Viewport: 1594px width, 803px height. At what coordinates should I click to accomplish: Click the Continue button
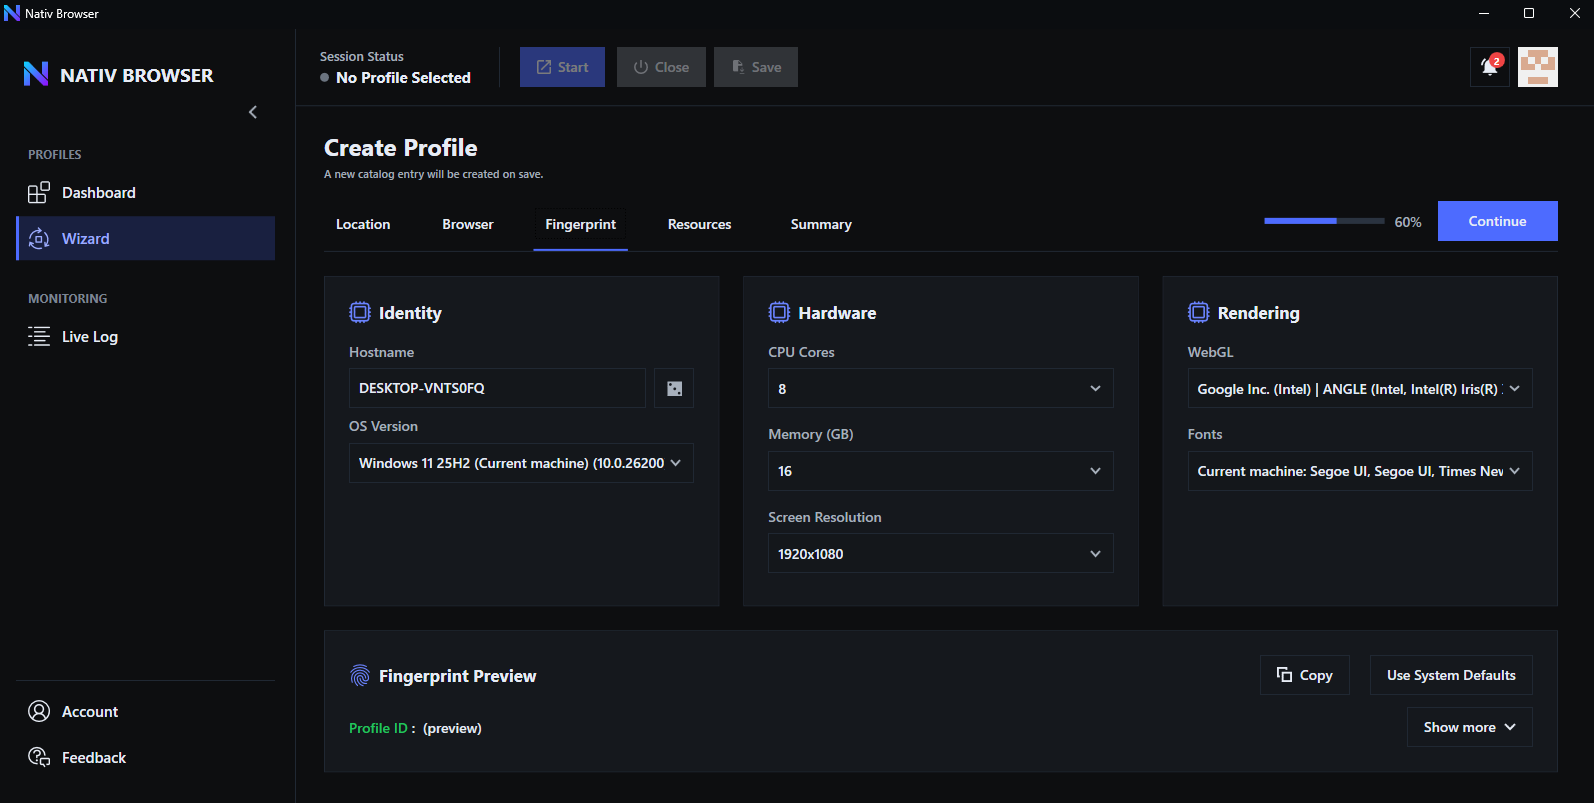coord(1498,221)
